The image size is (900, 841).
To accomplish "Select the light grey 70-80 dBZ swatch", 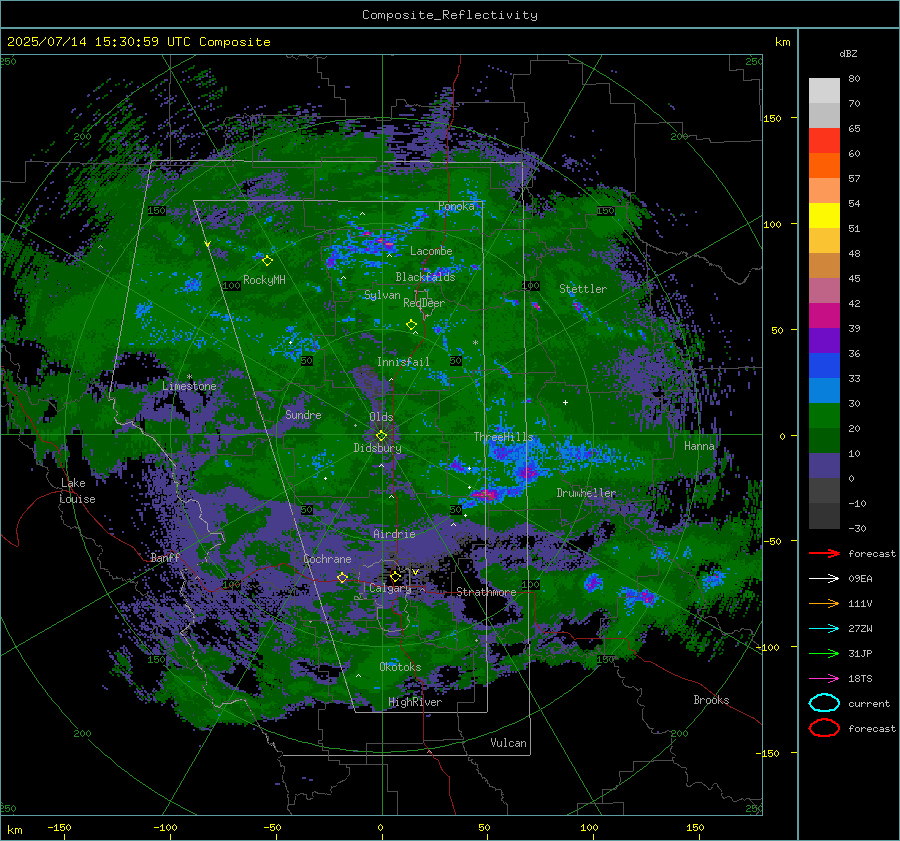I will click(824, 90).
